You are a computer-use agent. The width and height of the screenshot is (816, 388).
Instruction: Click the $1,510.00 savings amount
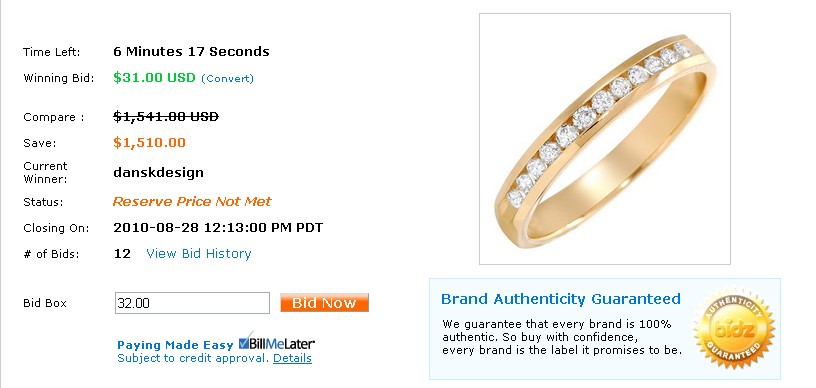point(149,143)
